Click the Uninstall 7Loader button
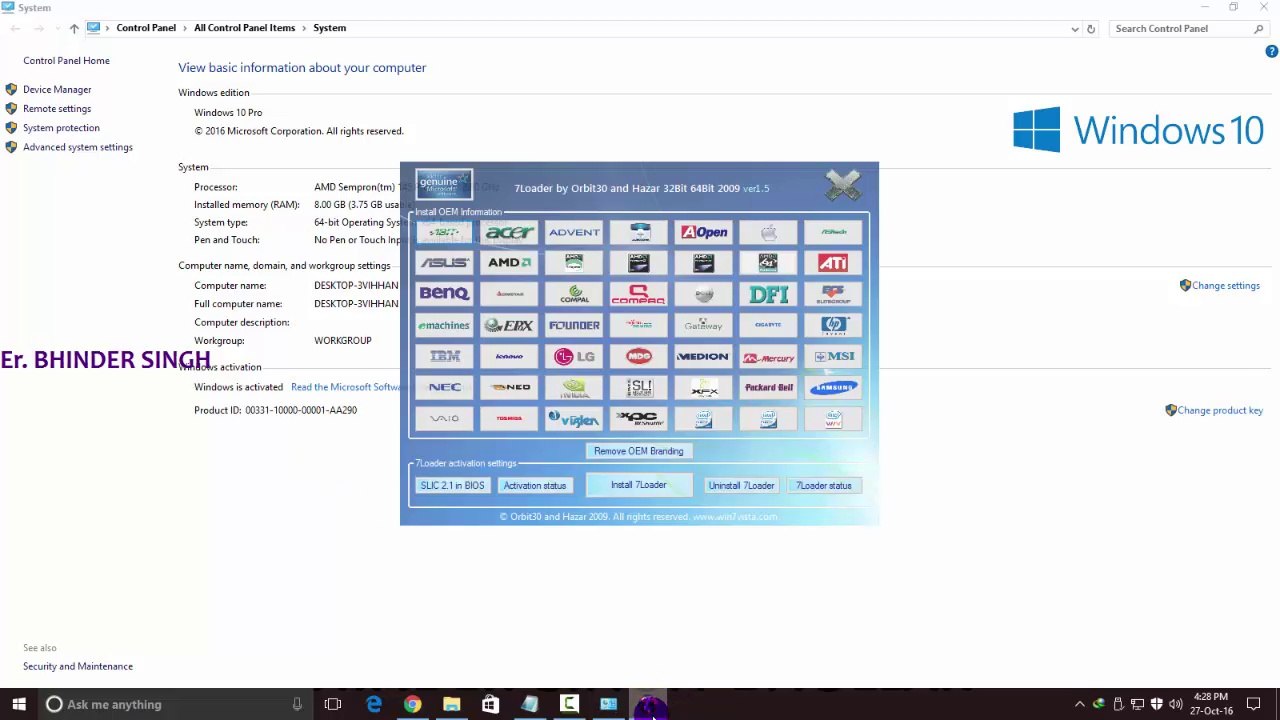The image size is (1280, 720). [x=741, y=486]
